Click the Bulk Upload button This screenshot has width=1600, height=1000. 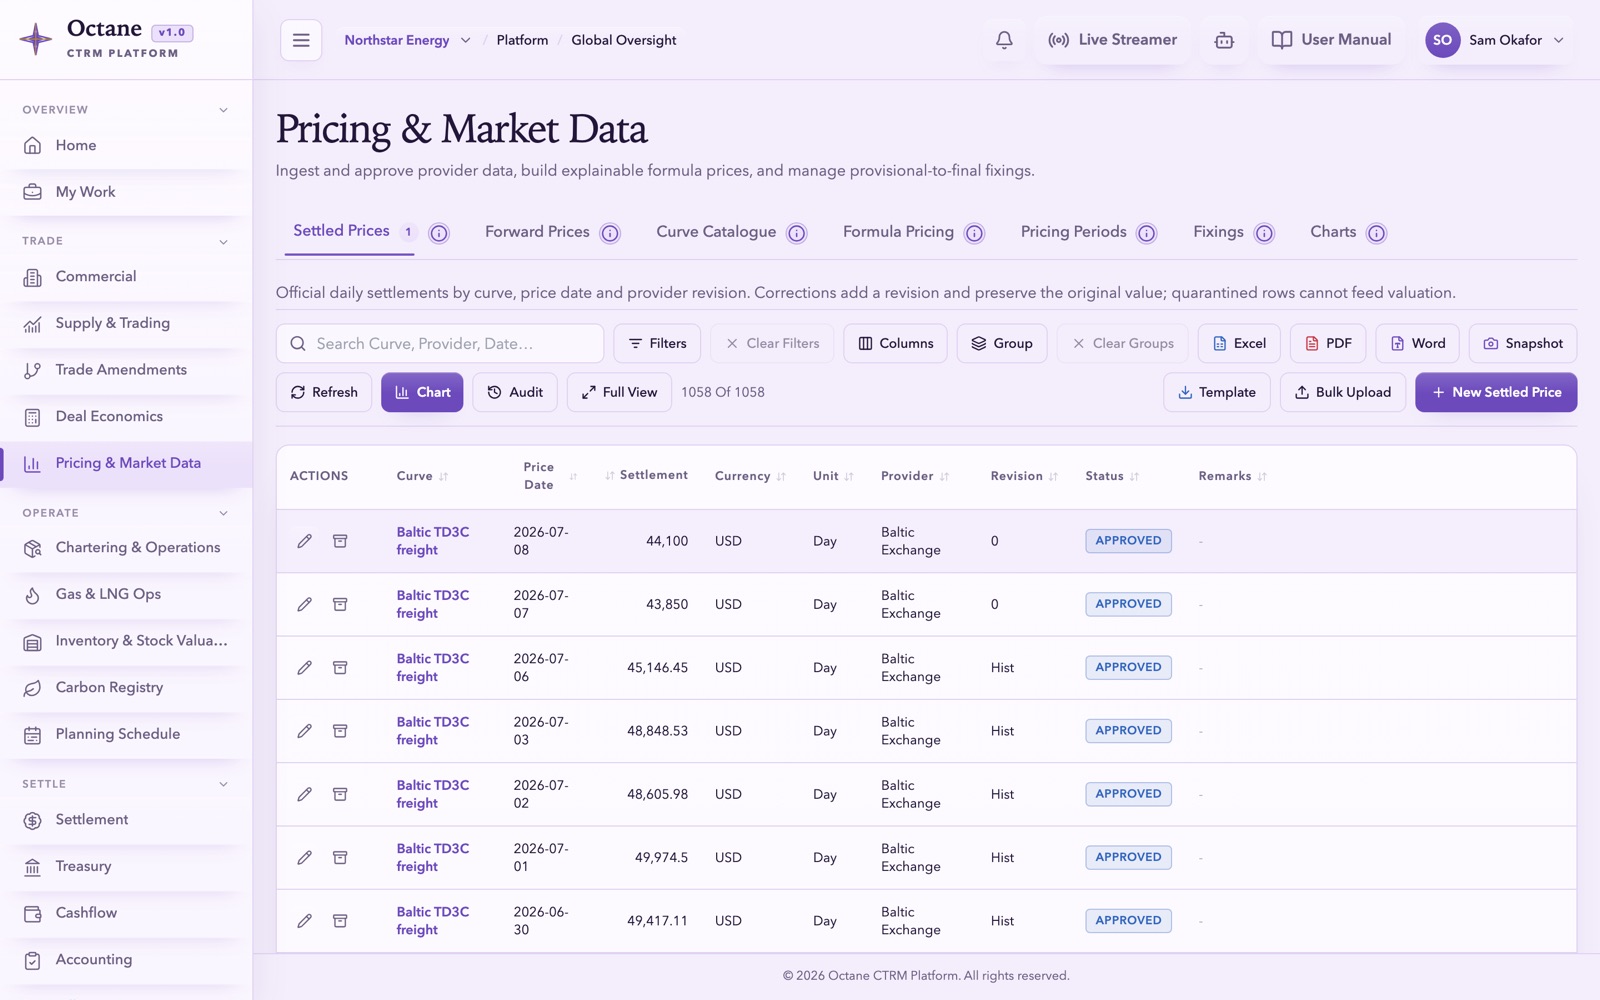coord(1343,392)
